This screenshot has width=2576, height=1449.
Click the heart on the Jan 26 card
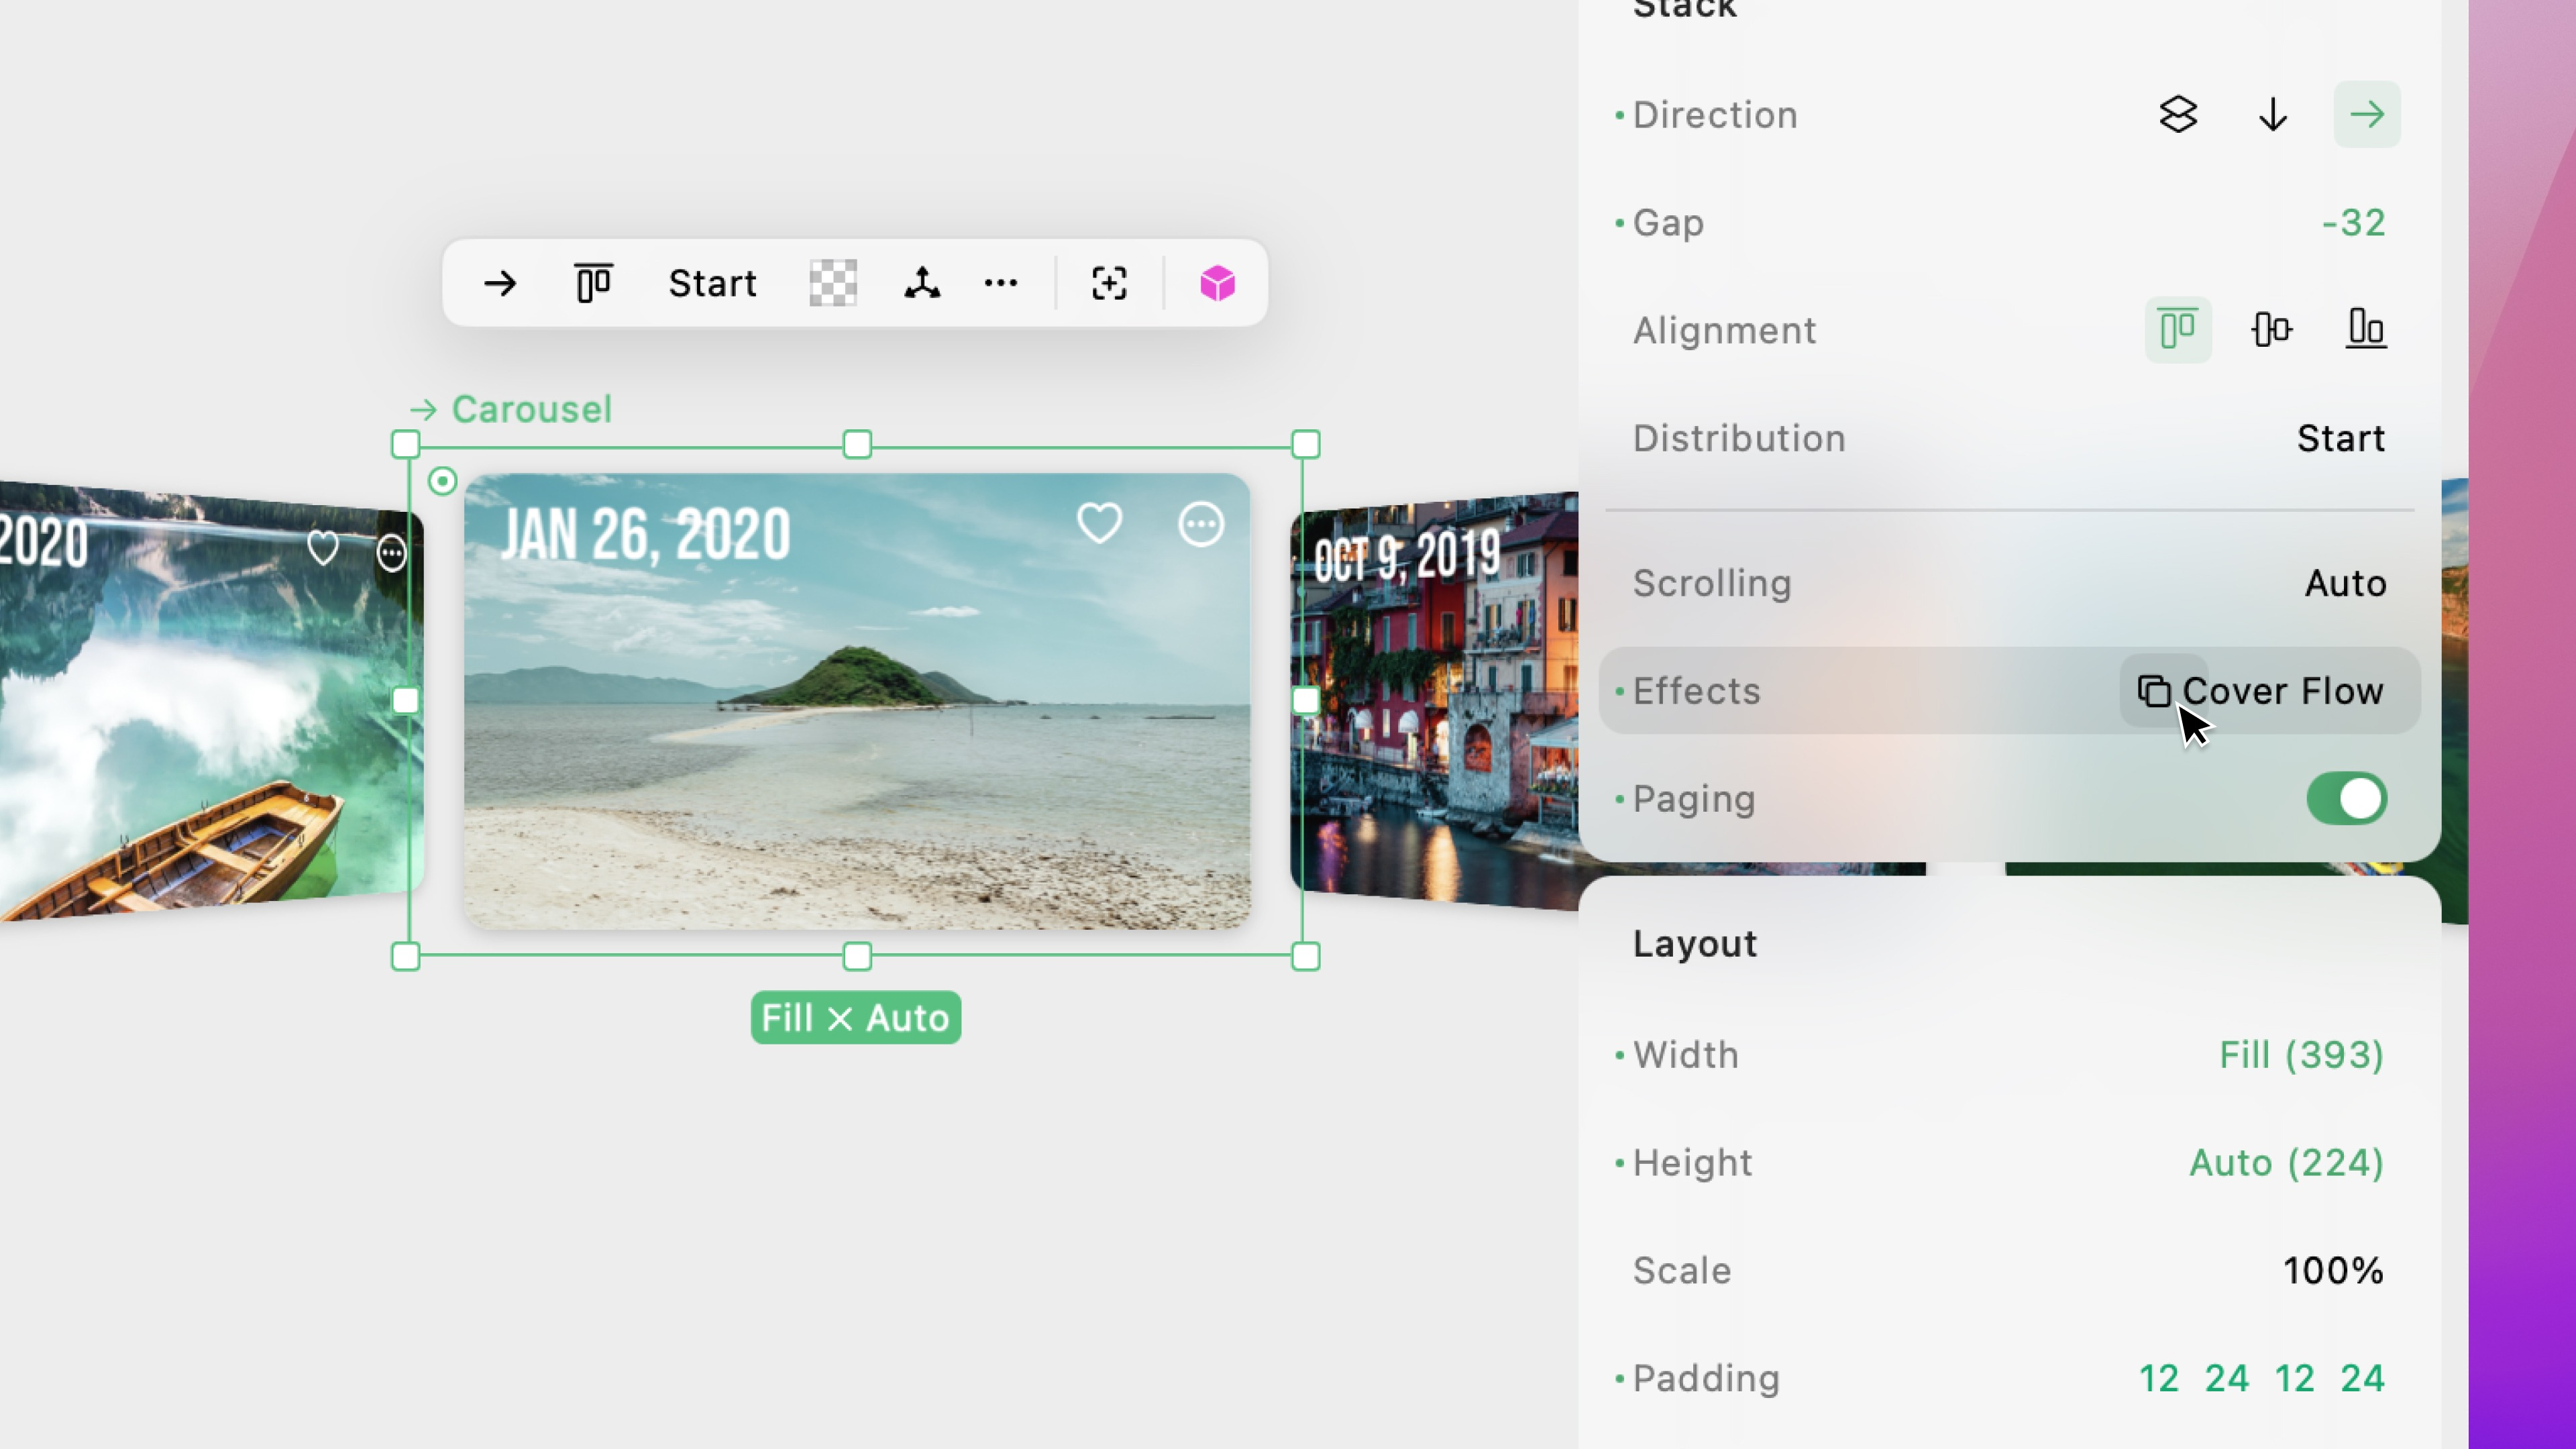tap(1099, 523)
